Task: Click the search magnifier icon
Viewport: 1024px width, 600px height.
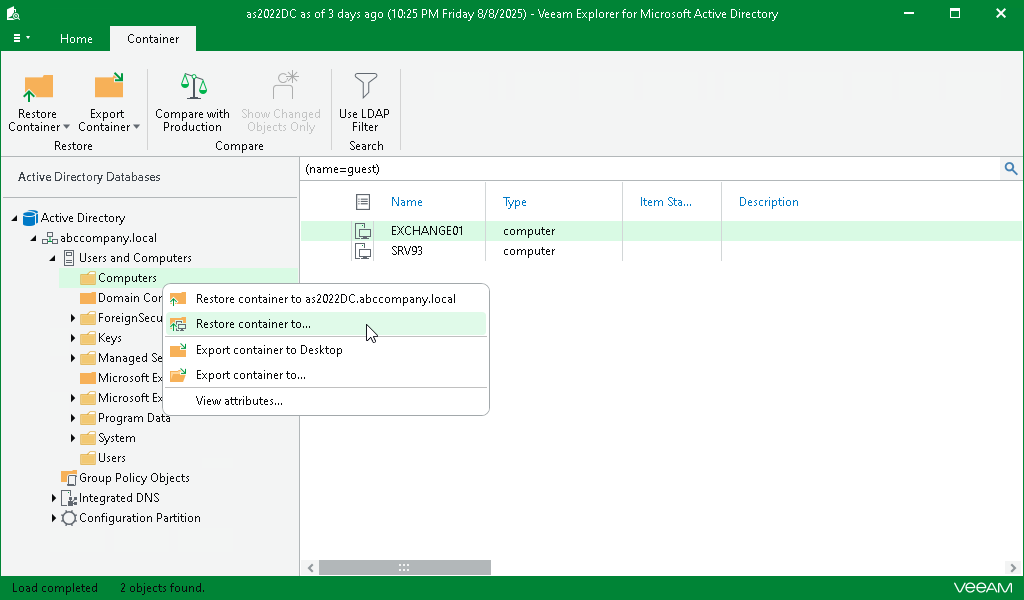Action: [1010, 169]
